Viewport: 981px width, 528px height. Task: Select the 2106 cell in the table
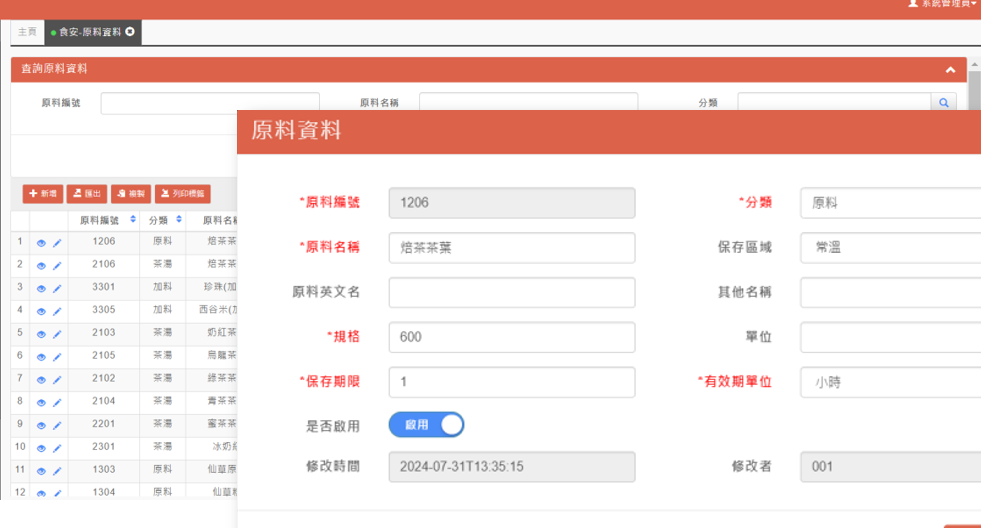click(104, 264)
